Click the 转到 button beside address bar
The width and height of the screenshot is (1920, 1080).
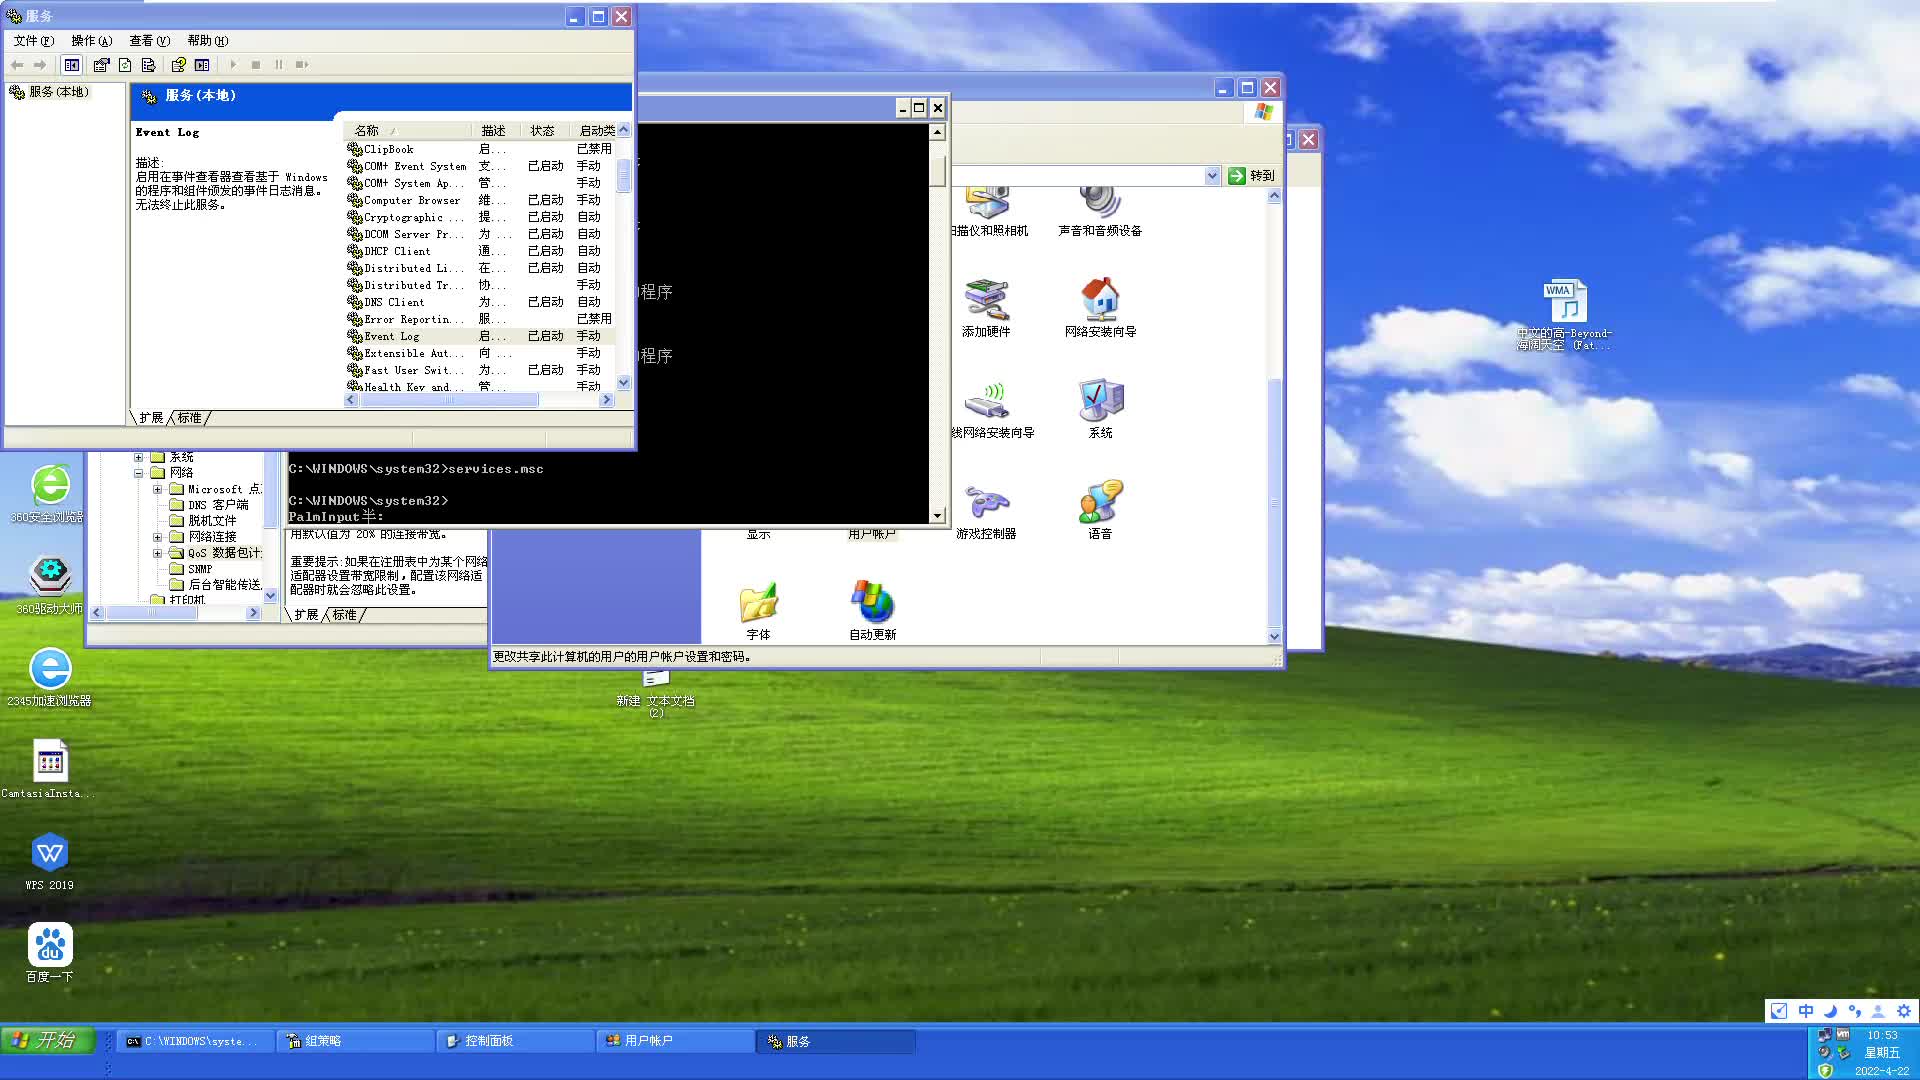(x=1252, y=176)
